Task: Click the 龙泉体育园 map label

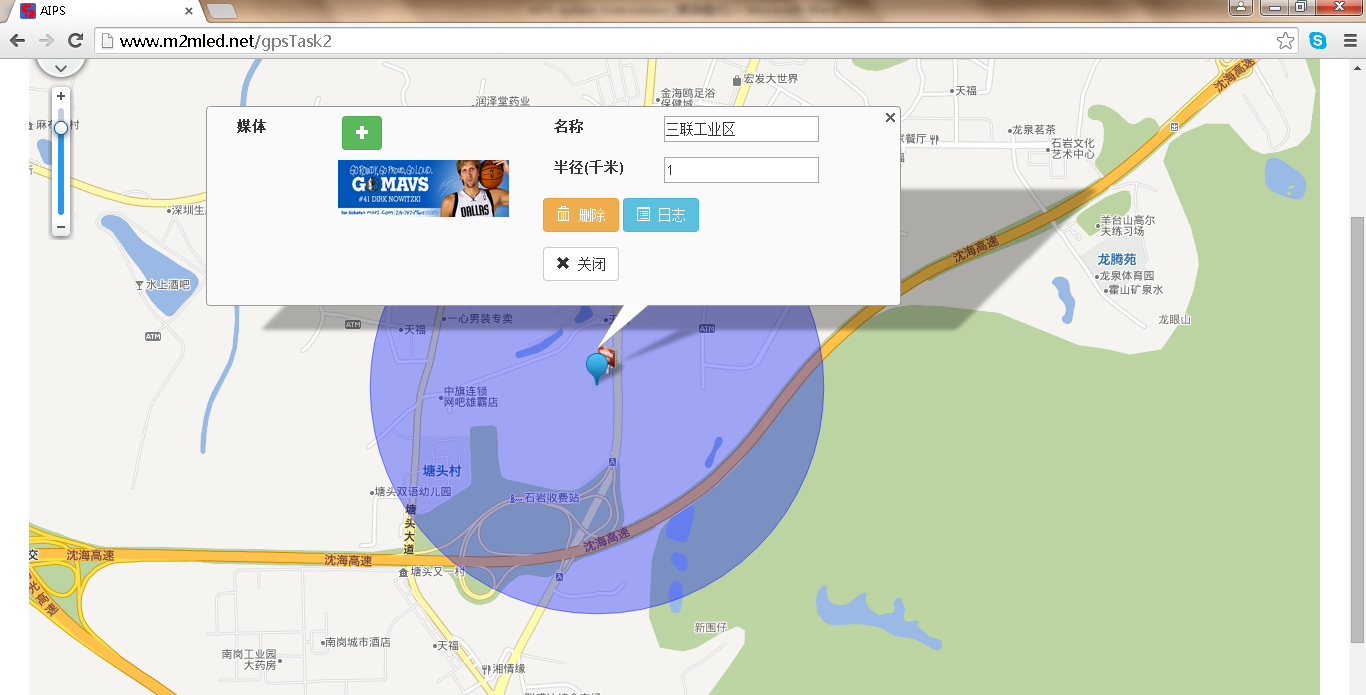Action: coord(1127,276)
